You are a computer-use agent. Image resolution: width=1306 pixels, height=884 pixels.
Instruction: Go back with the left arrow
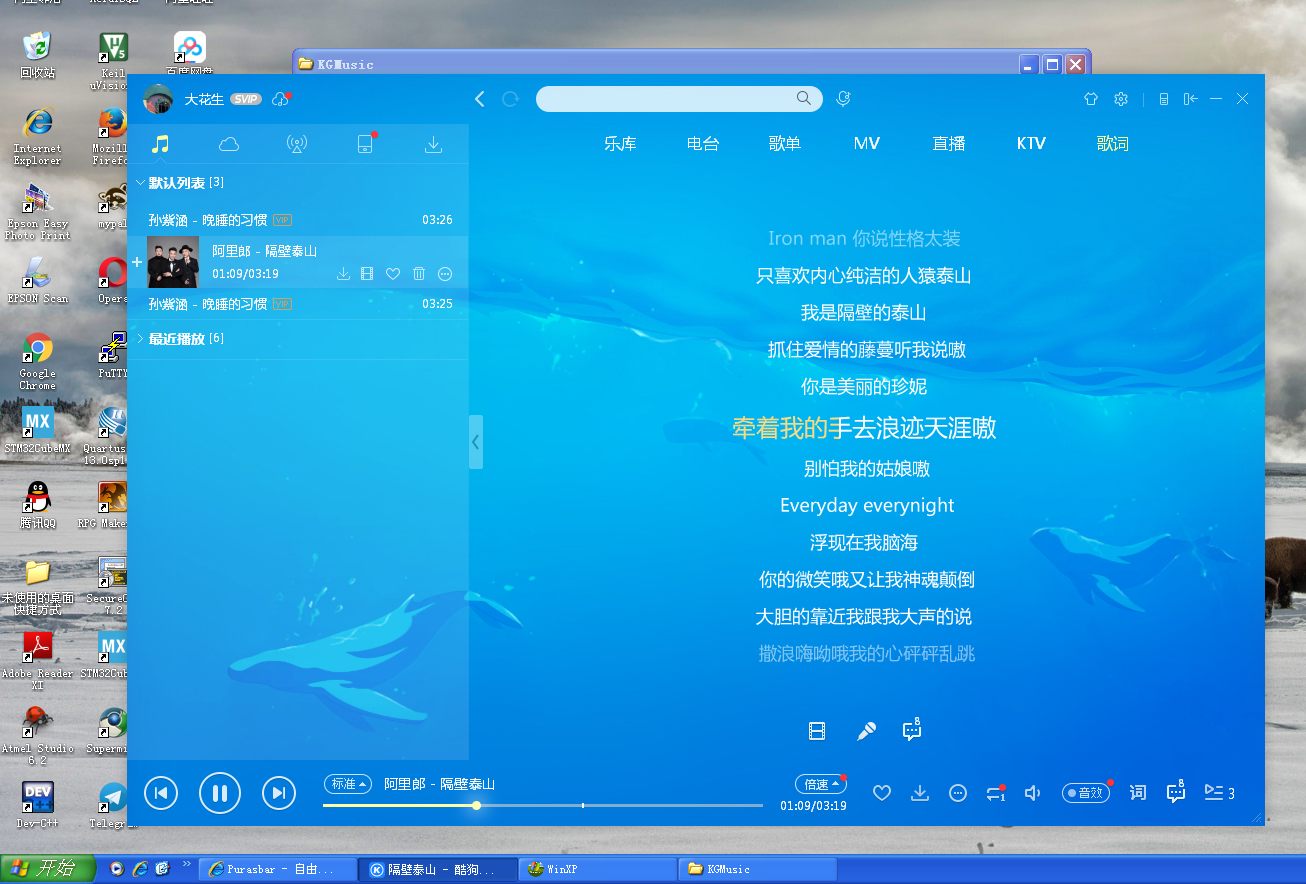[480, 99]
